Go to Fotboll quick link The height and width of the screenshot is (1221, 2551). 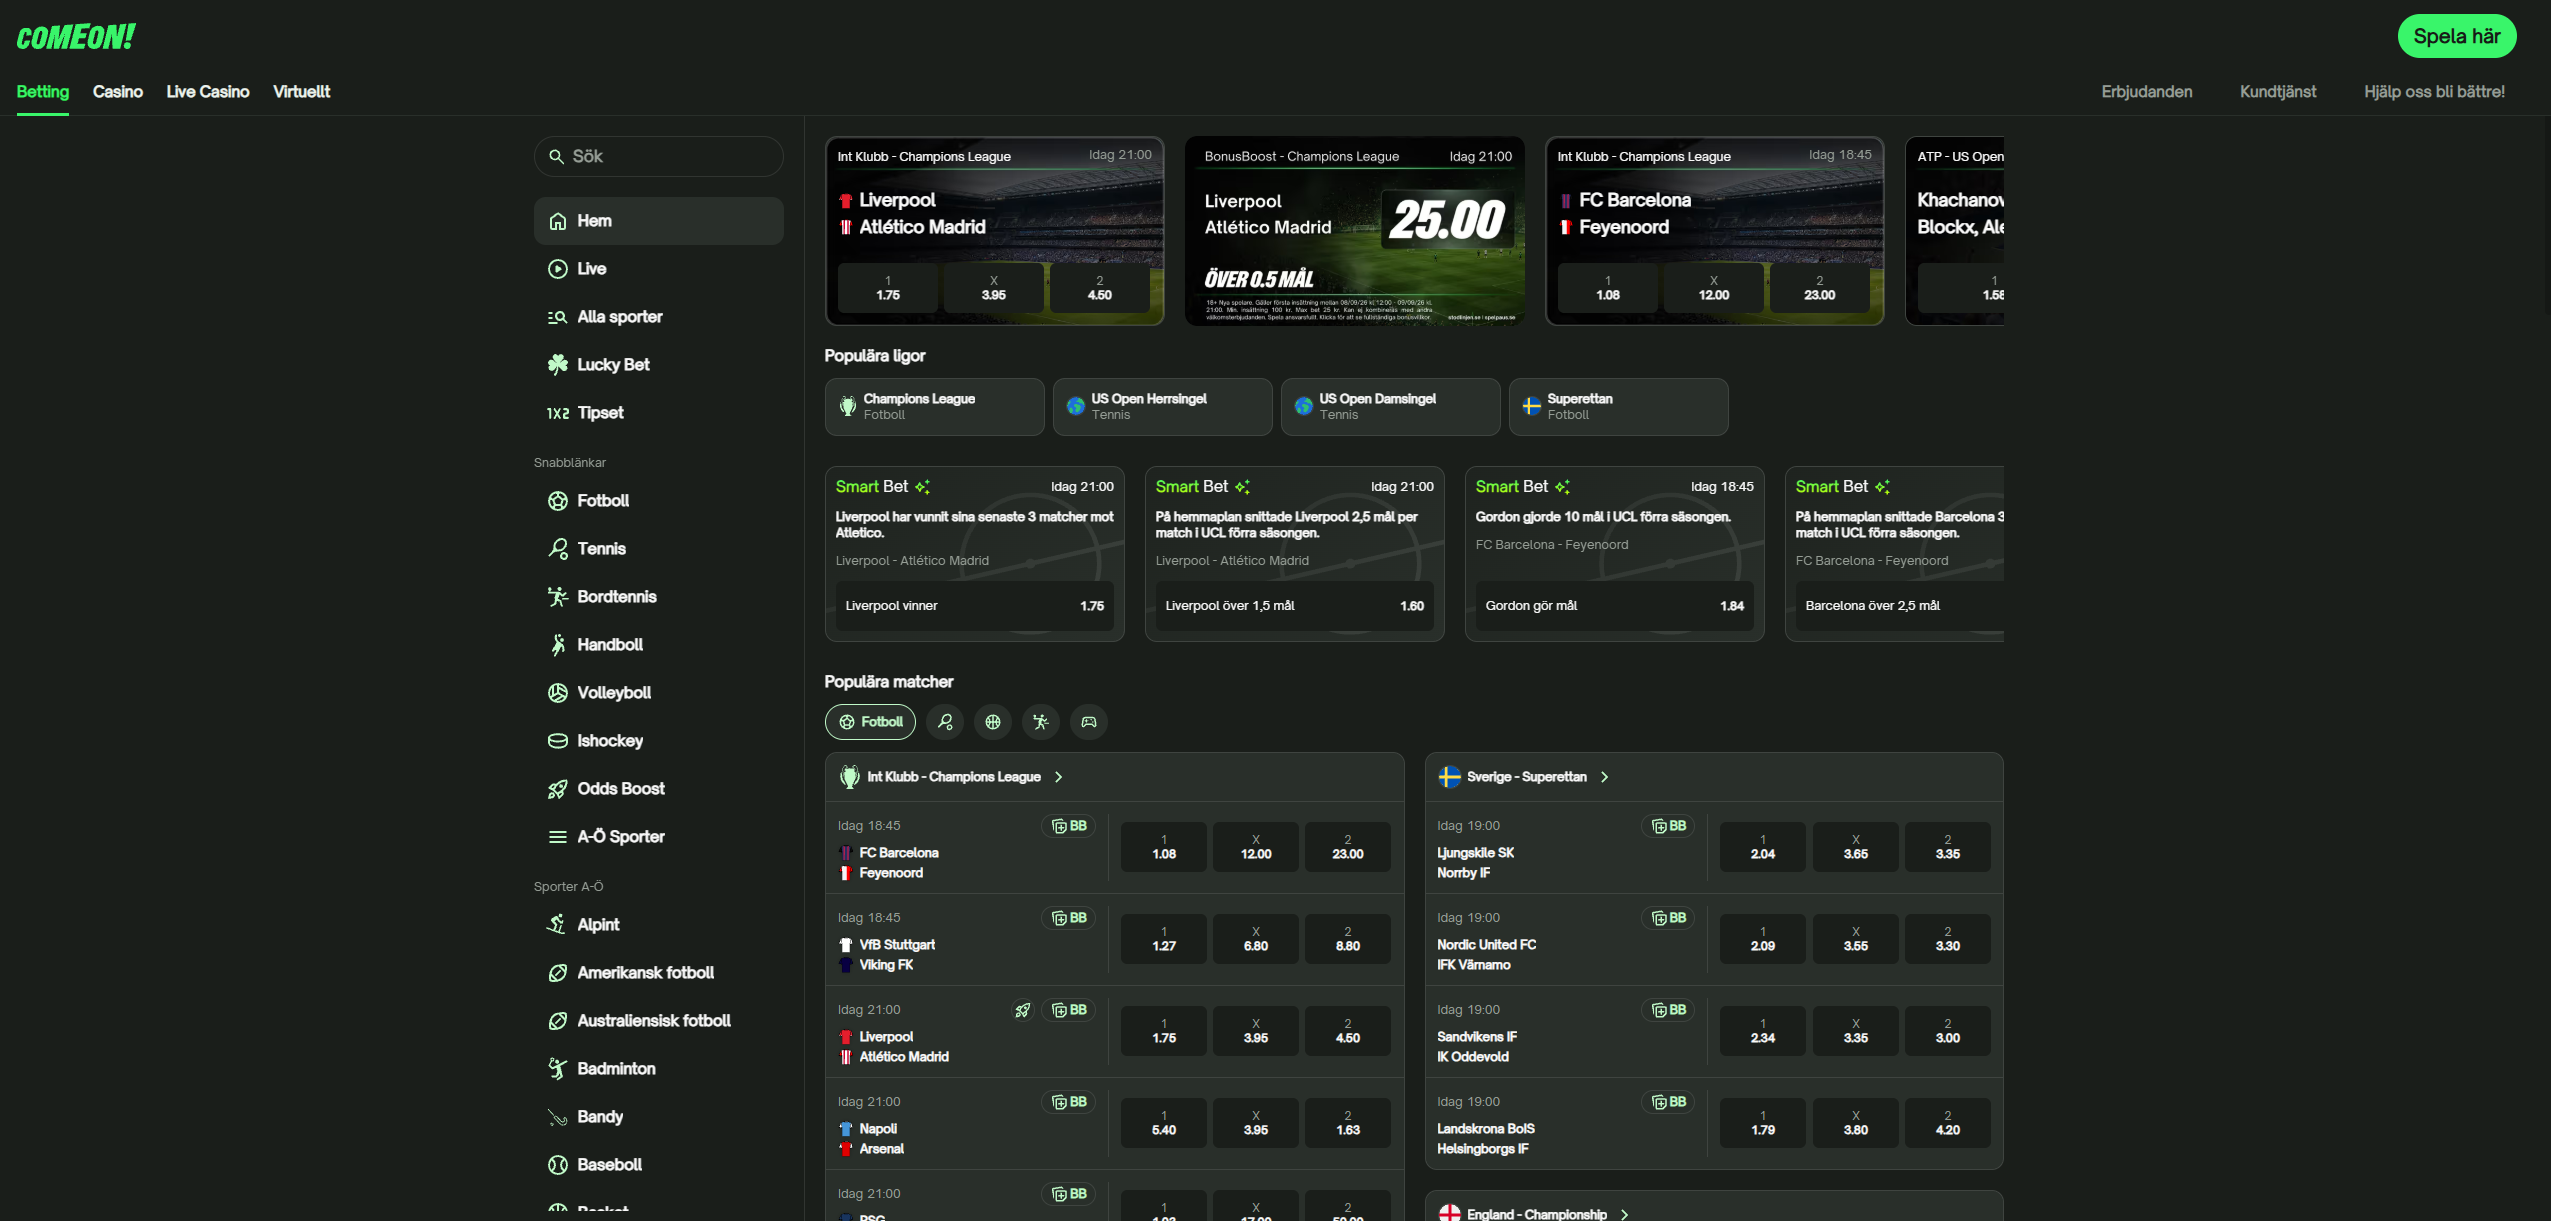pos(658,501)
